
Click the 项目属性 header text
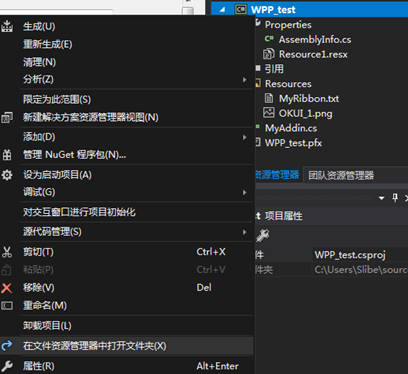click(283, 216)
